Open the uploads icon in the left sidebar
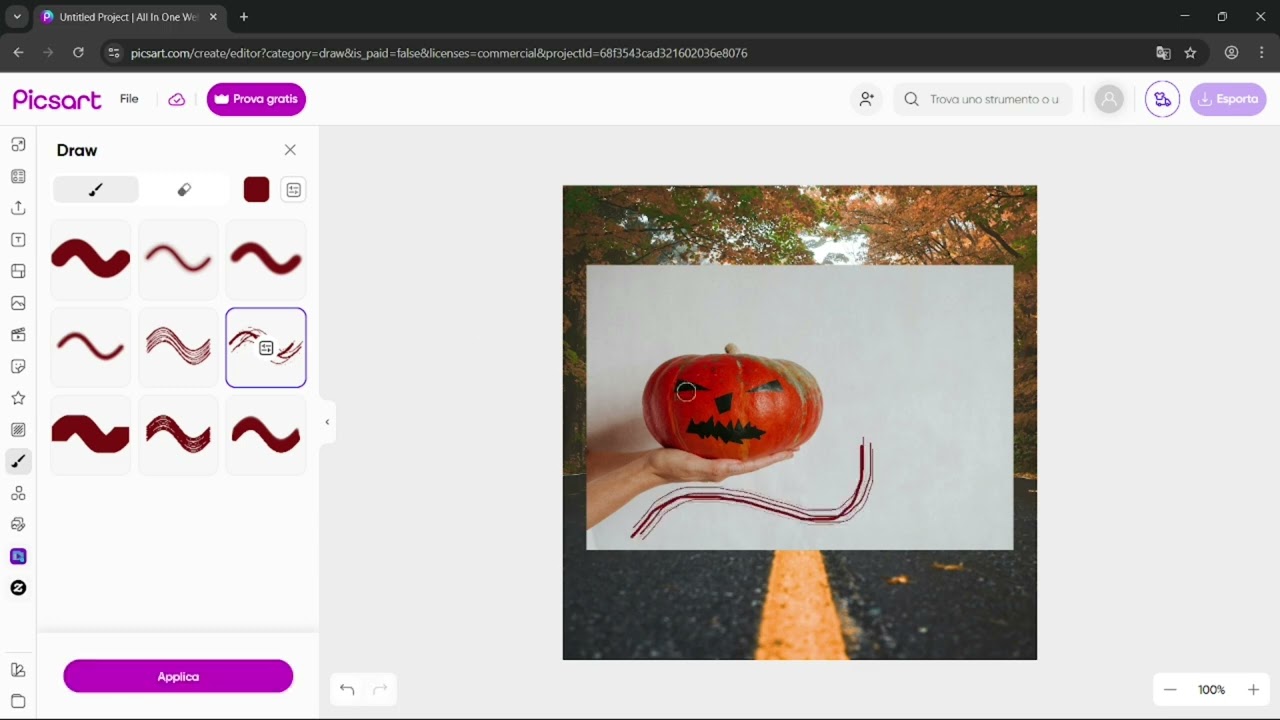This screenshot has width=1280, height=720. pos(18,208)
